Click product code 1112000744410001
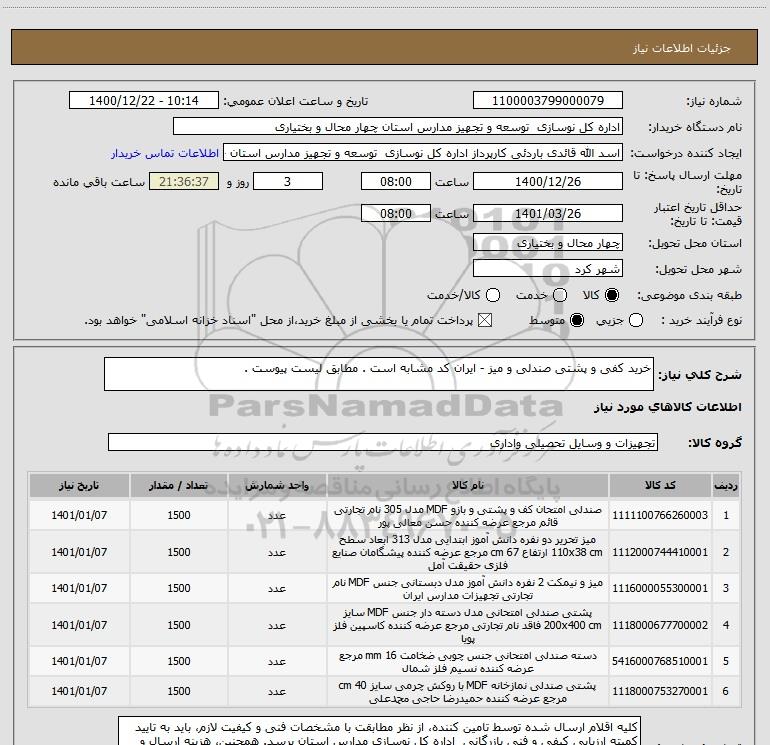Screen dimensions: 770x745 click(x=660, y=552)
